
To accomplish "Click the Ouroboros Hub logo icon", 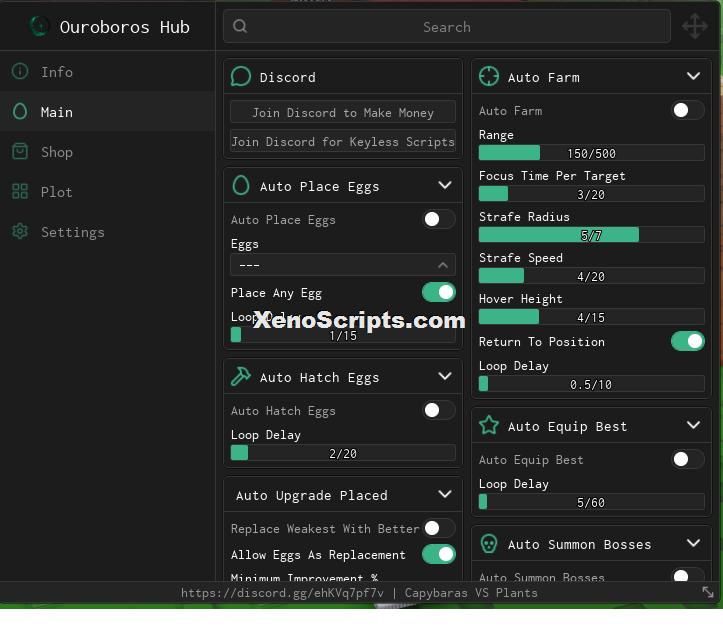I will (x=40, y=26).
